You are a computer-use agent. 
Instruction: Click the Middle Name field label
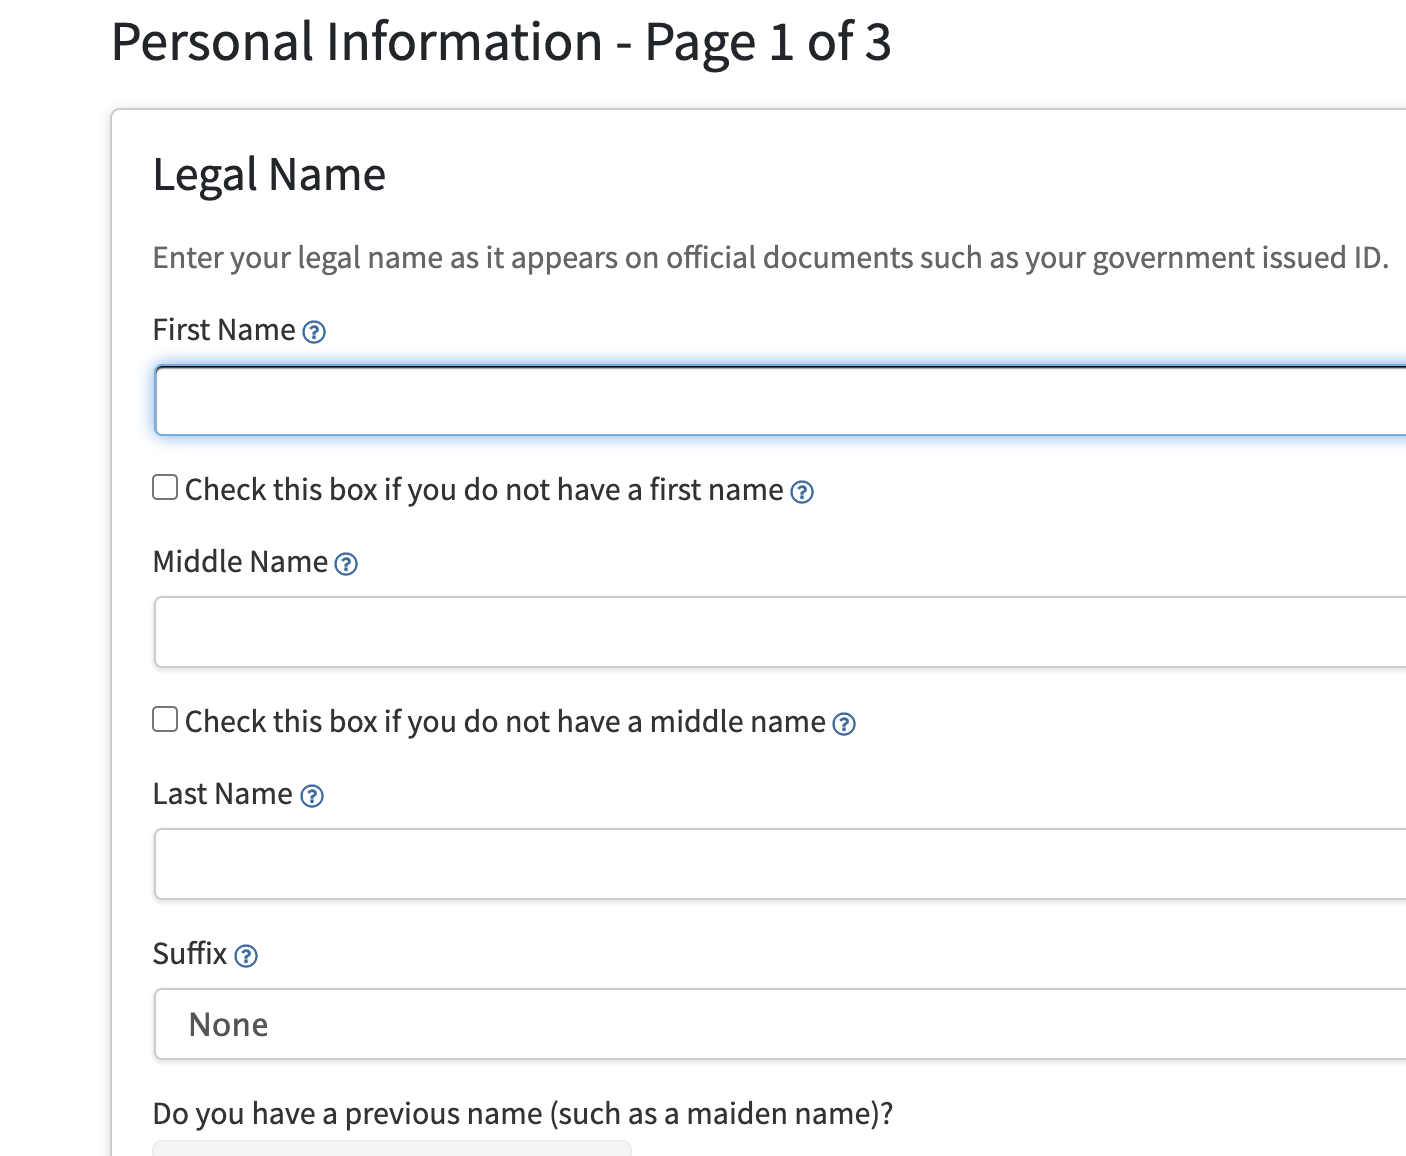click(x=240, y=562)
